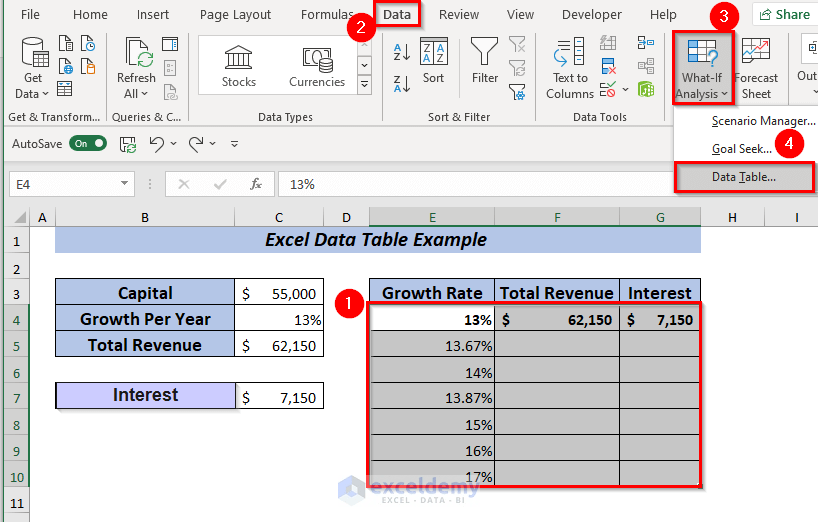Screen dimensions: 818x522
Task: Switch to the Review tab
Action: point(459,15)
